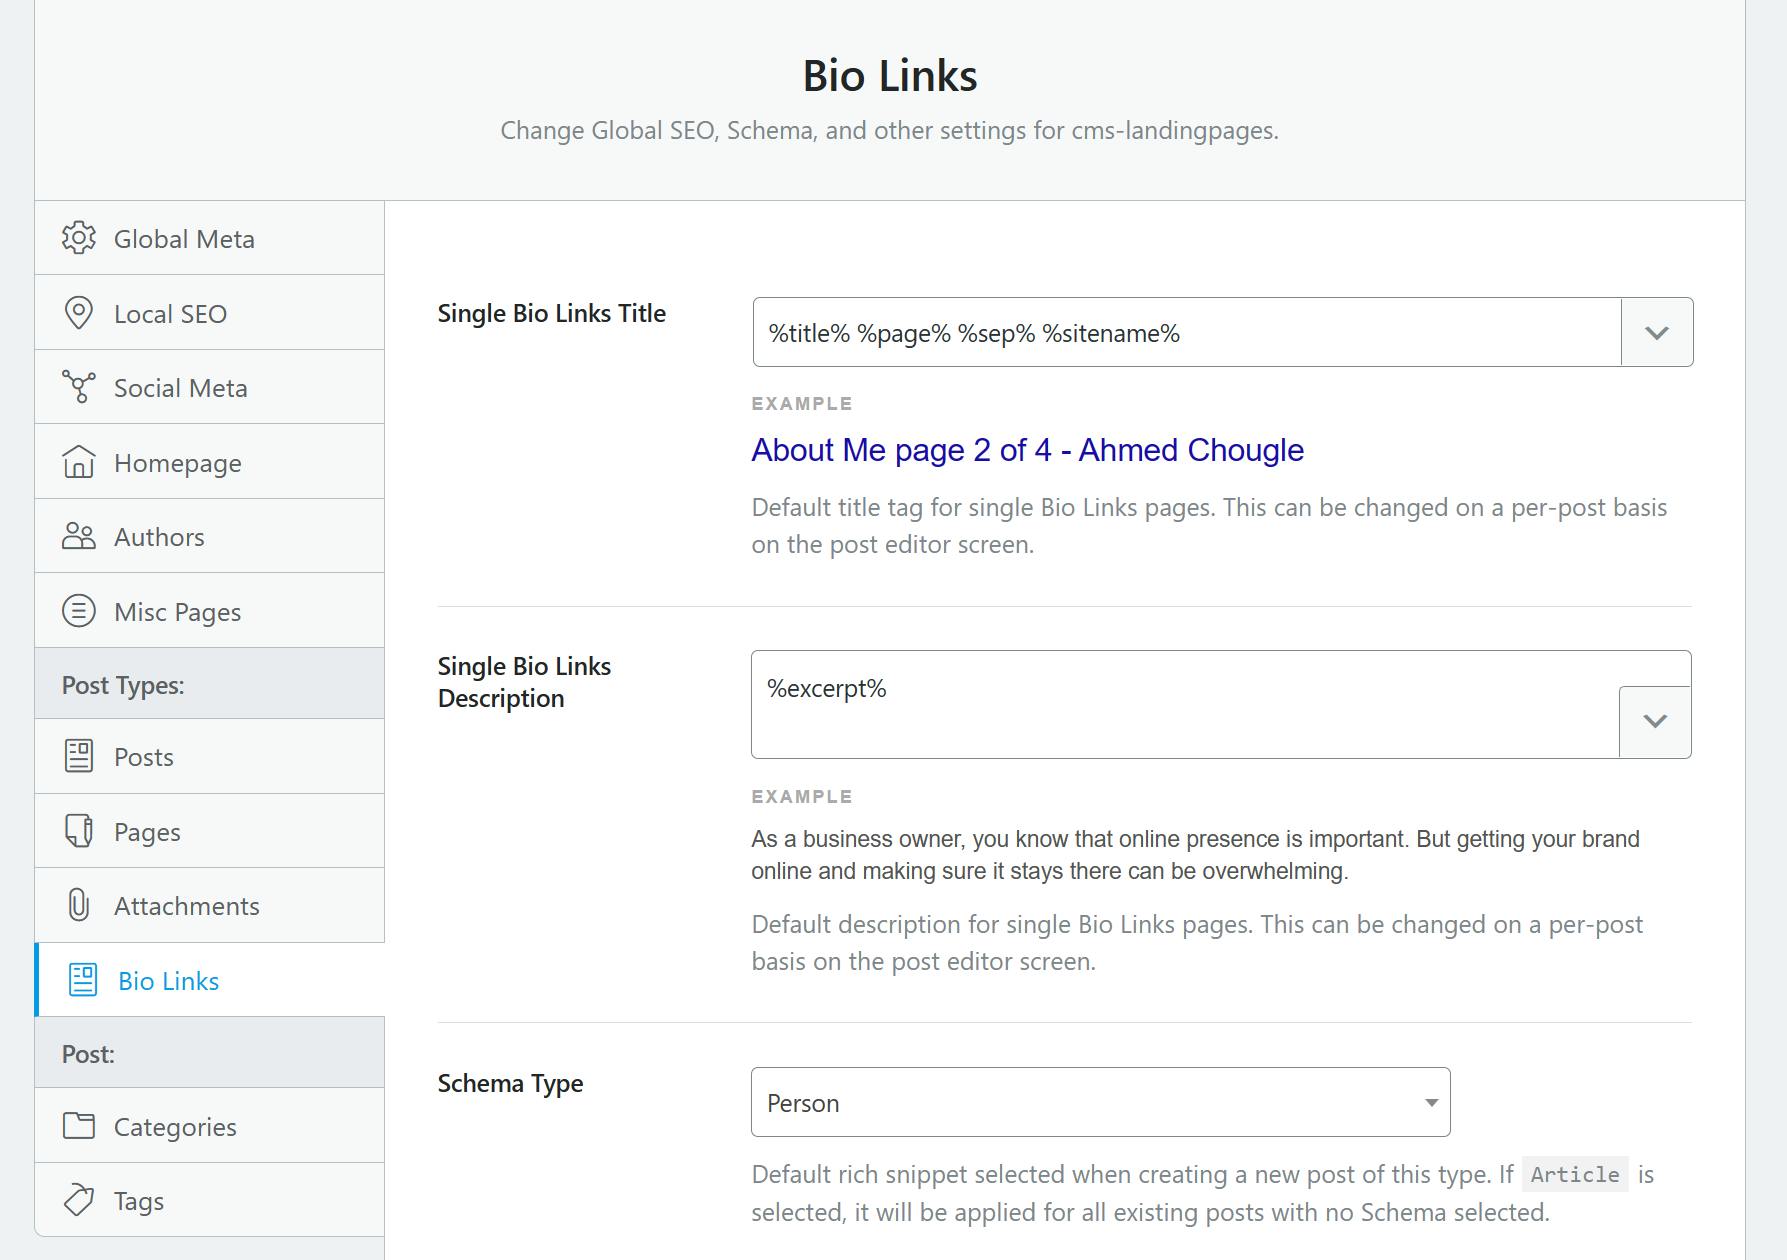Click the Tags label icon
Image resolution: width=1787 pixels, height=1260 pixels.
pyautogui.click(x=79, y=1200)
